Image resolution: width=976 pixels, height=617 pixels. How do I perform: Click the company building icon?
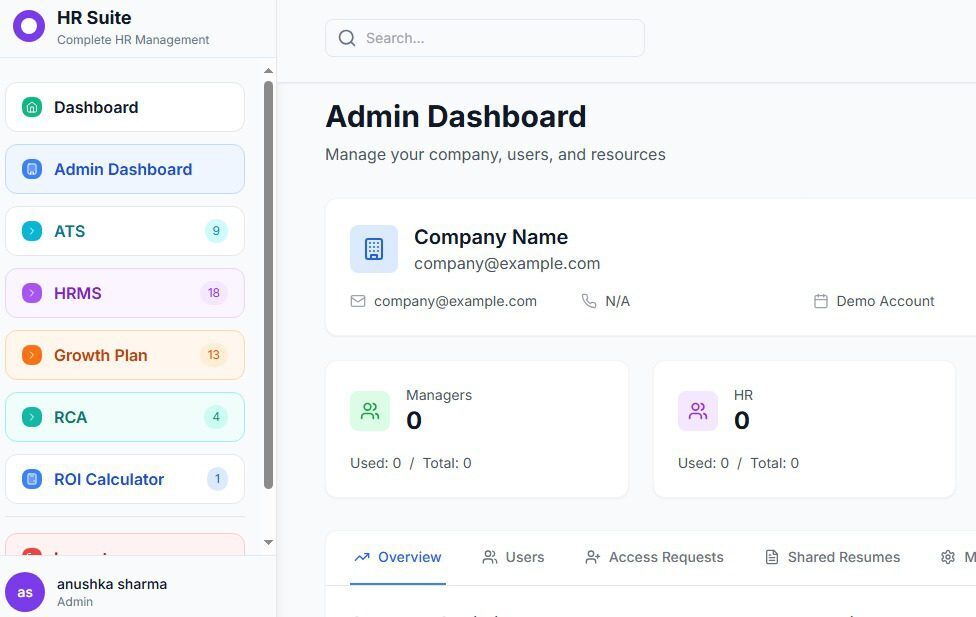(374, 249)
